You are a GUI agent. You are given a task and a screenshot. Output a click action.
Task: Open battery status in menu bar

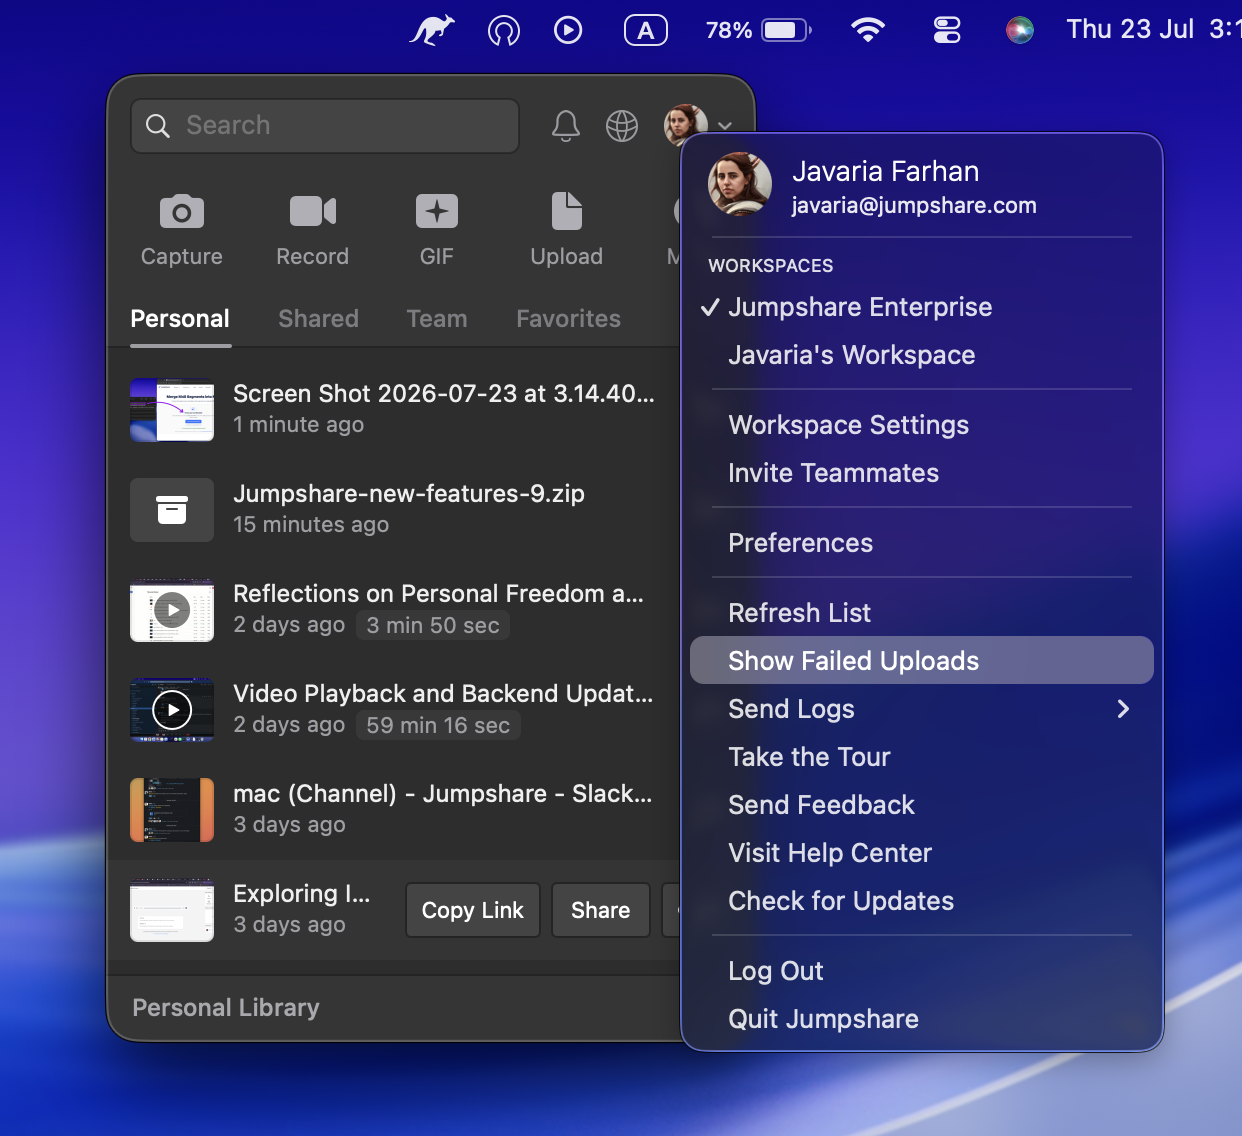pos(759,30)
